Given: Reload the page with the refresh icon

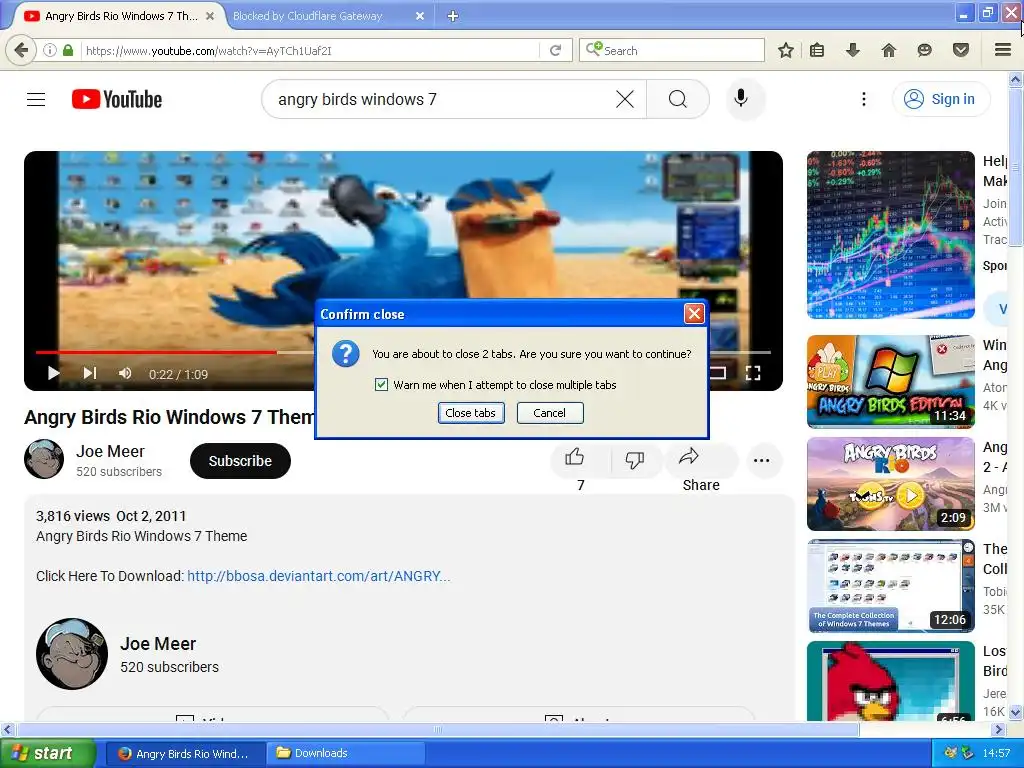Looking at the screenshot, I should point(555,50).
